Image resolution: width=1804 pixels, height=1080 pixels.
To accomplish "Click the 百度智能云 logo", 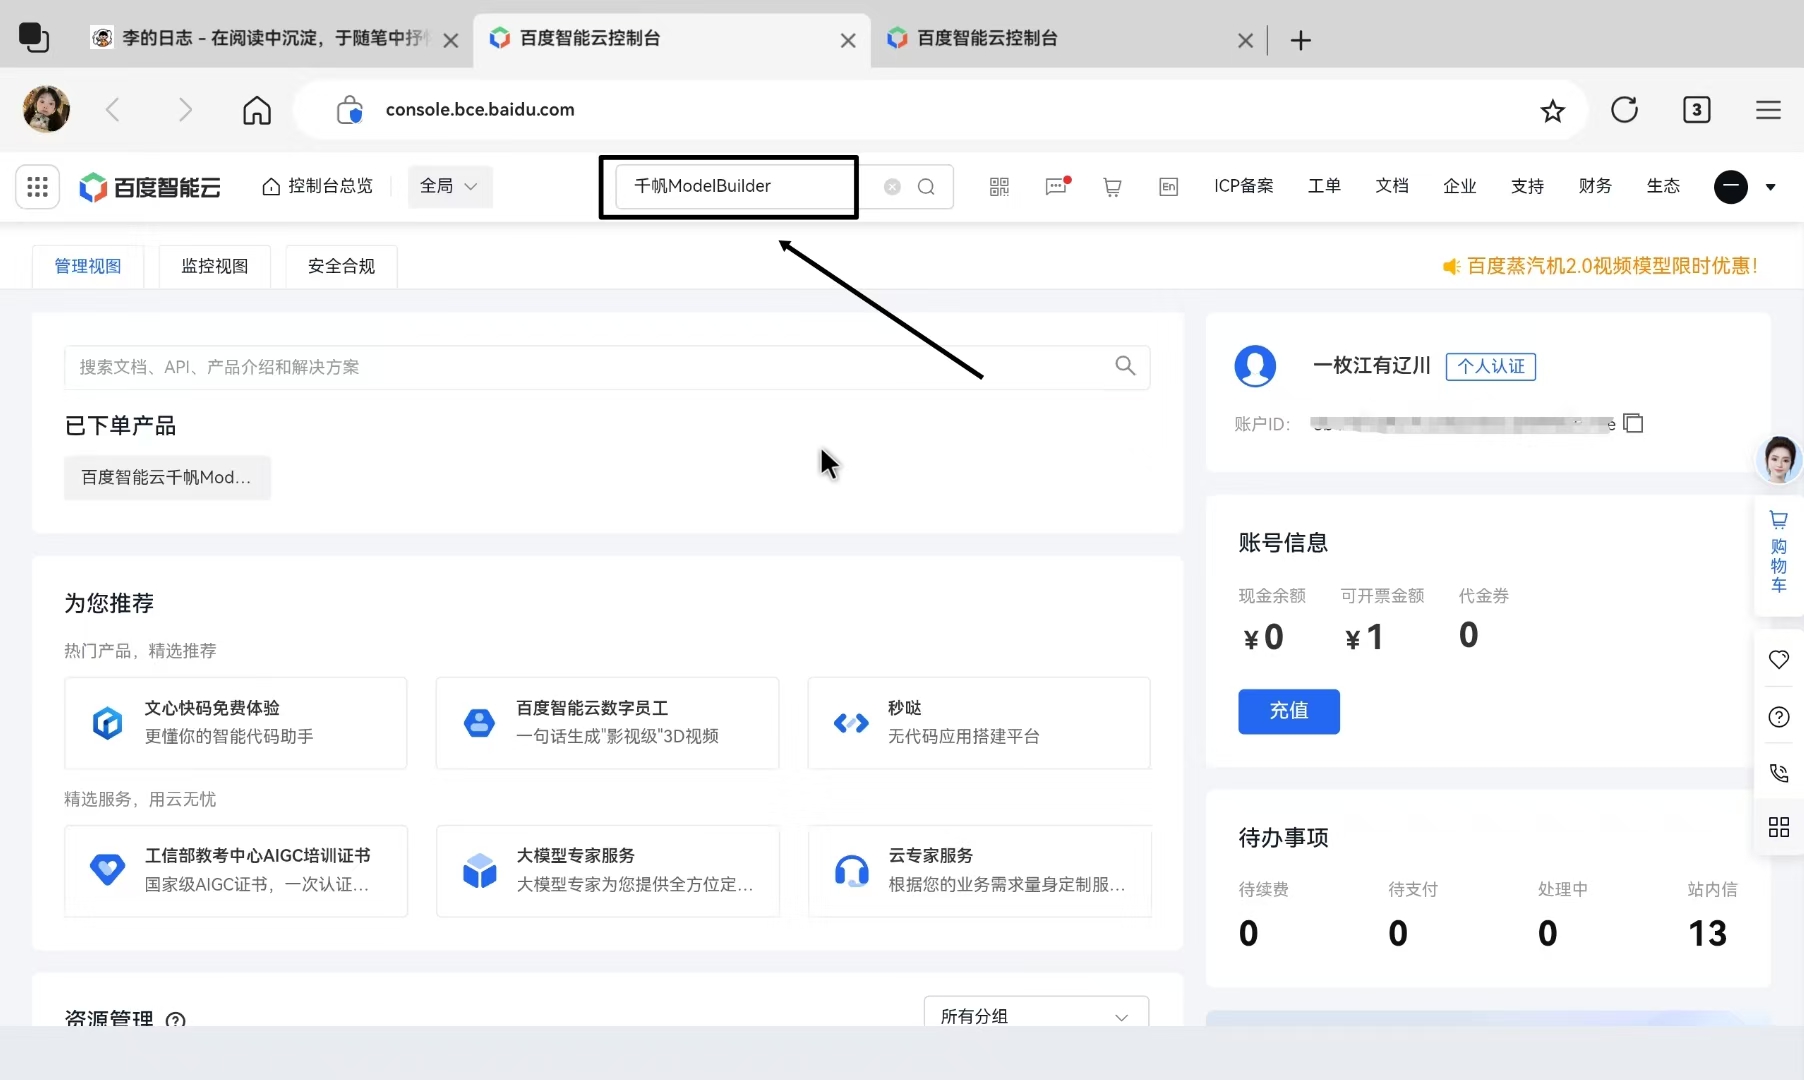I will pyautogui.click(x=150, y=187).
